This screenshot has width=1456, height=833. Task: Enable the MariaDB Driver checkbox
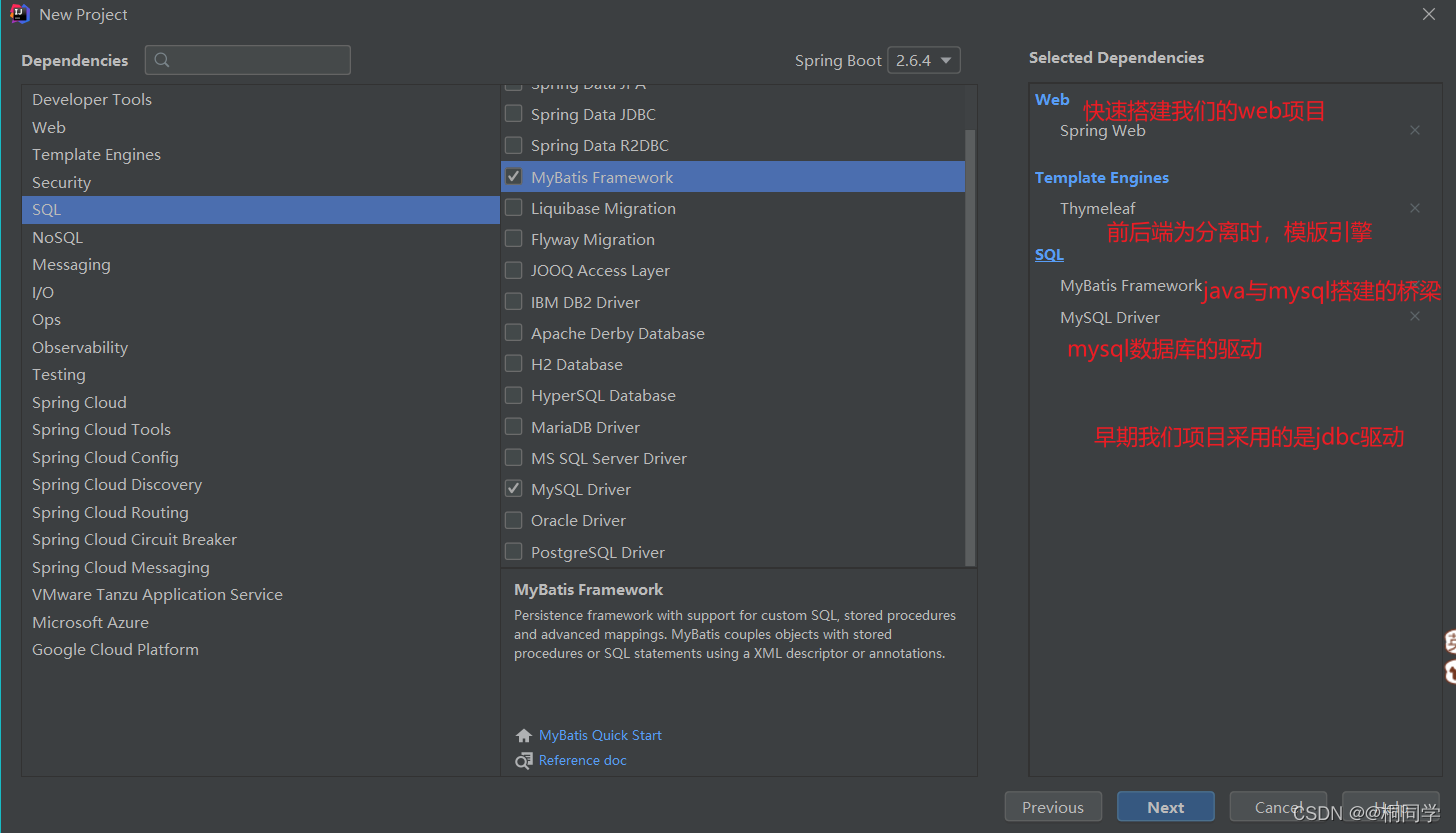pyautogui.click(x=513, y=426)
